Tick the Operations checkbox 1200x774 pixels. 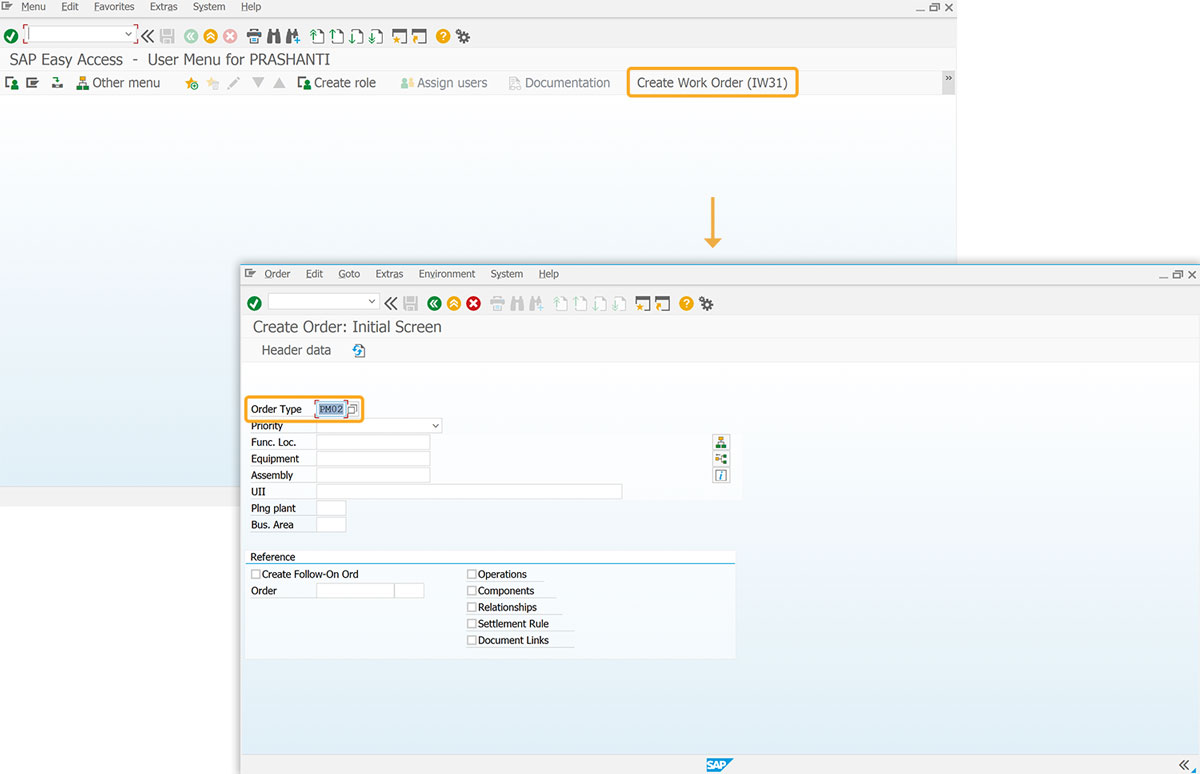pyautogui.click(x=472, y=574)
